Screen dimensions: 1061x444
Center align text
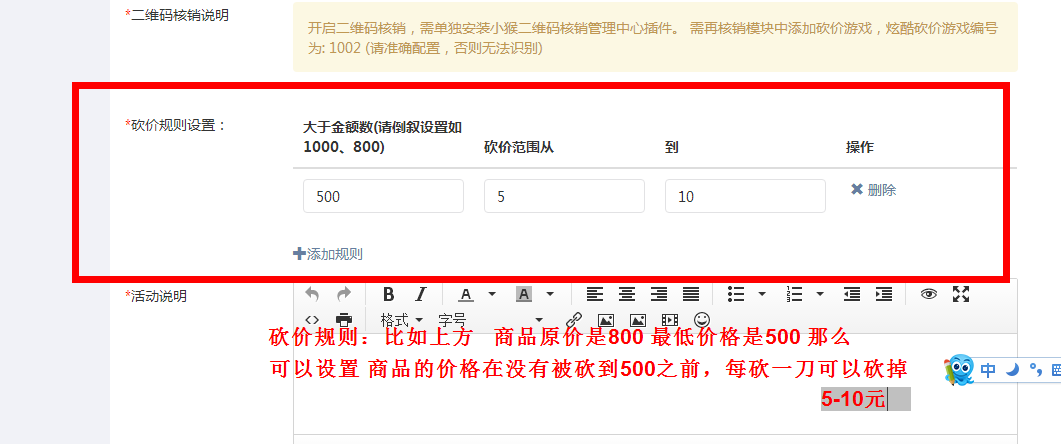tap(627, 294)
